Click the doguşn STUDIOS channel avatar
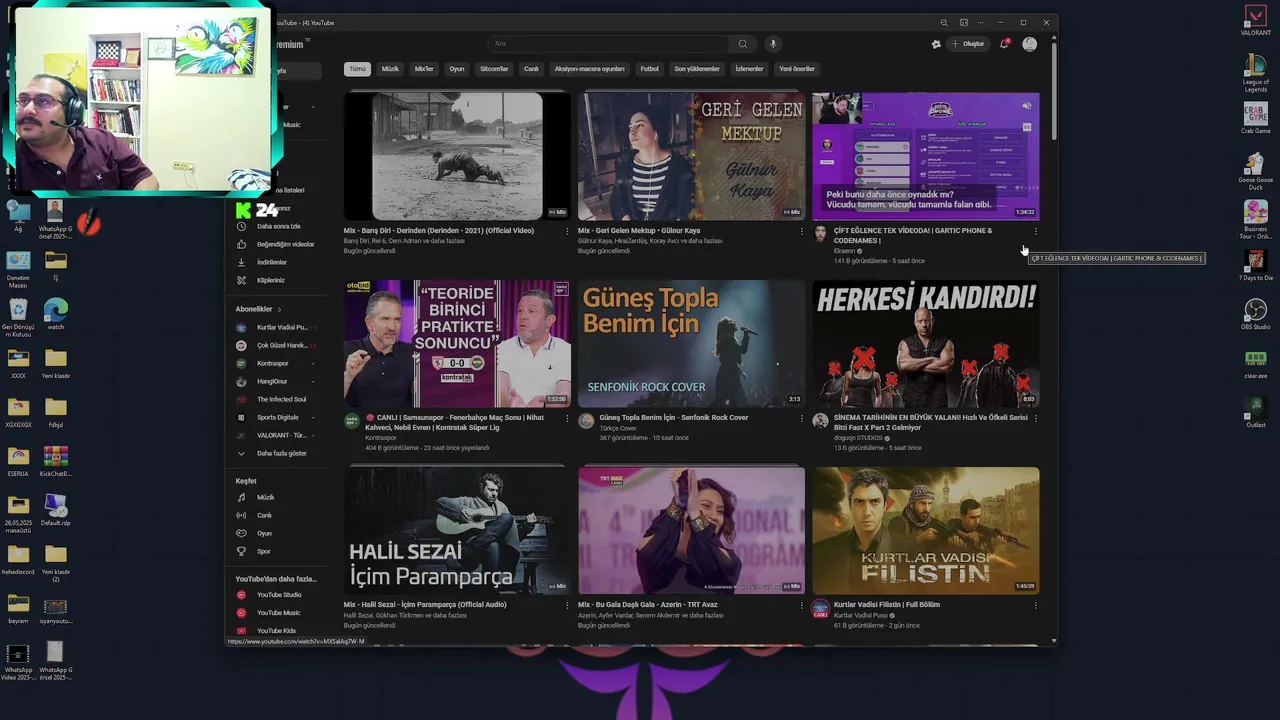1280x720 pixels. (820, 421)
